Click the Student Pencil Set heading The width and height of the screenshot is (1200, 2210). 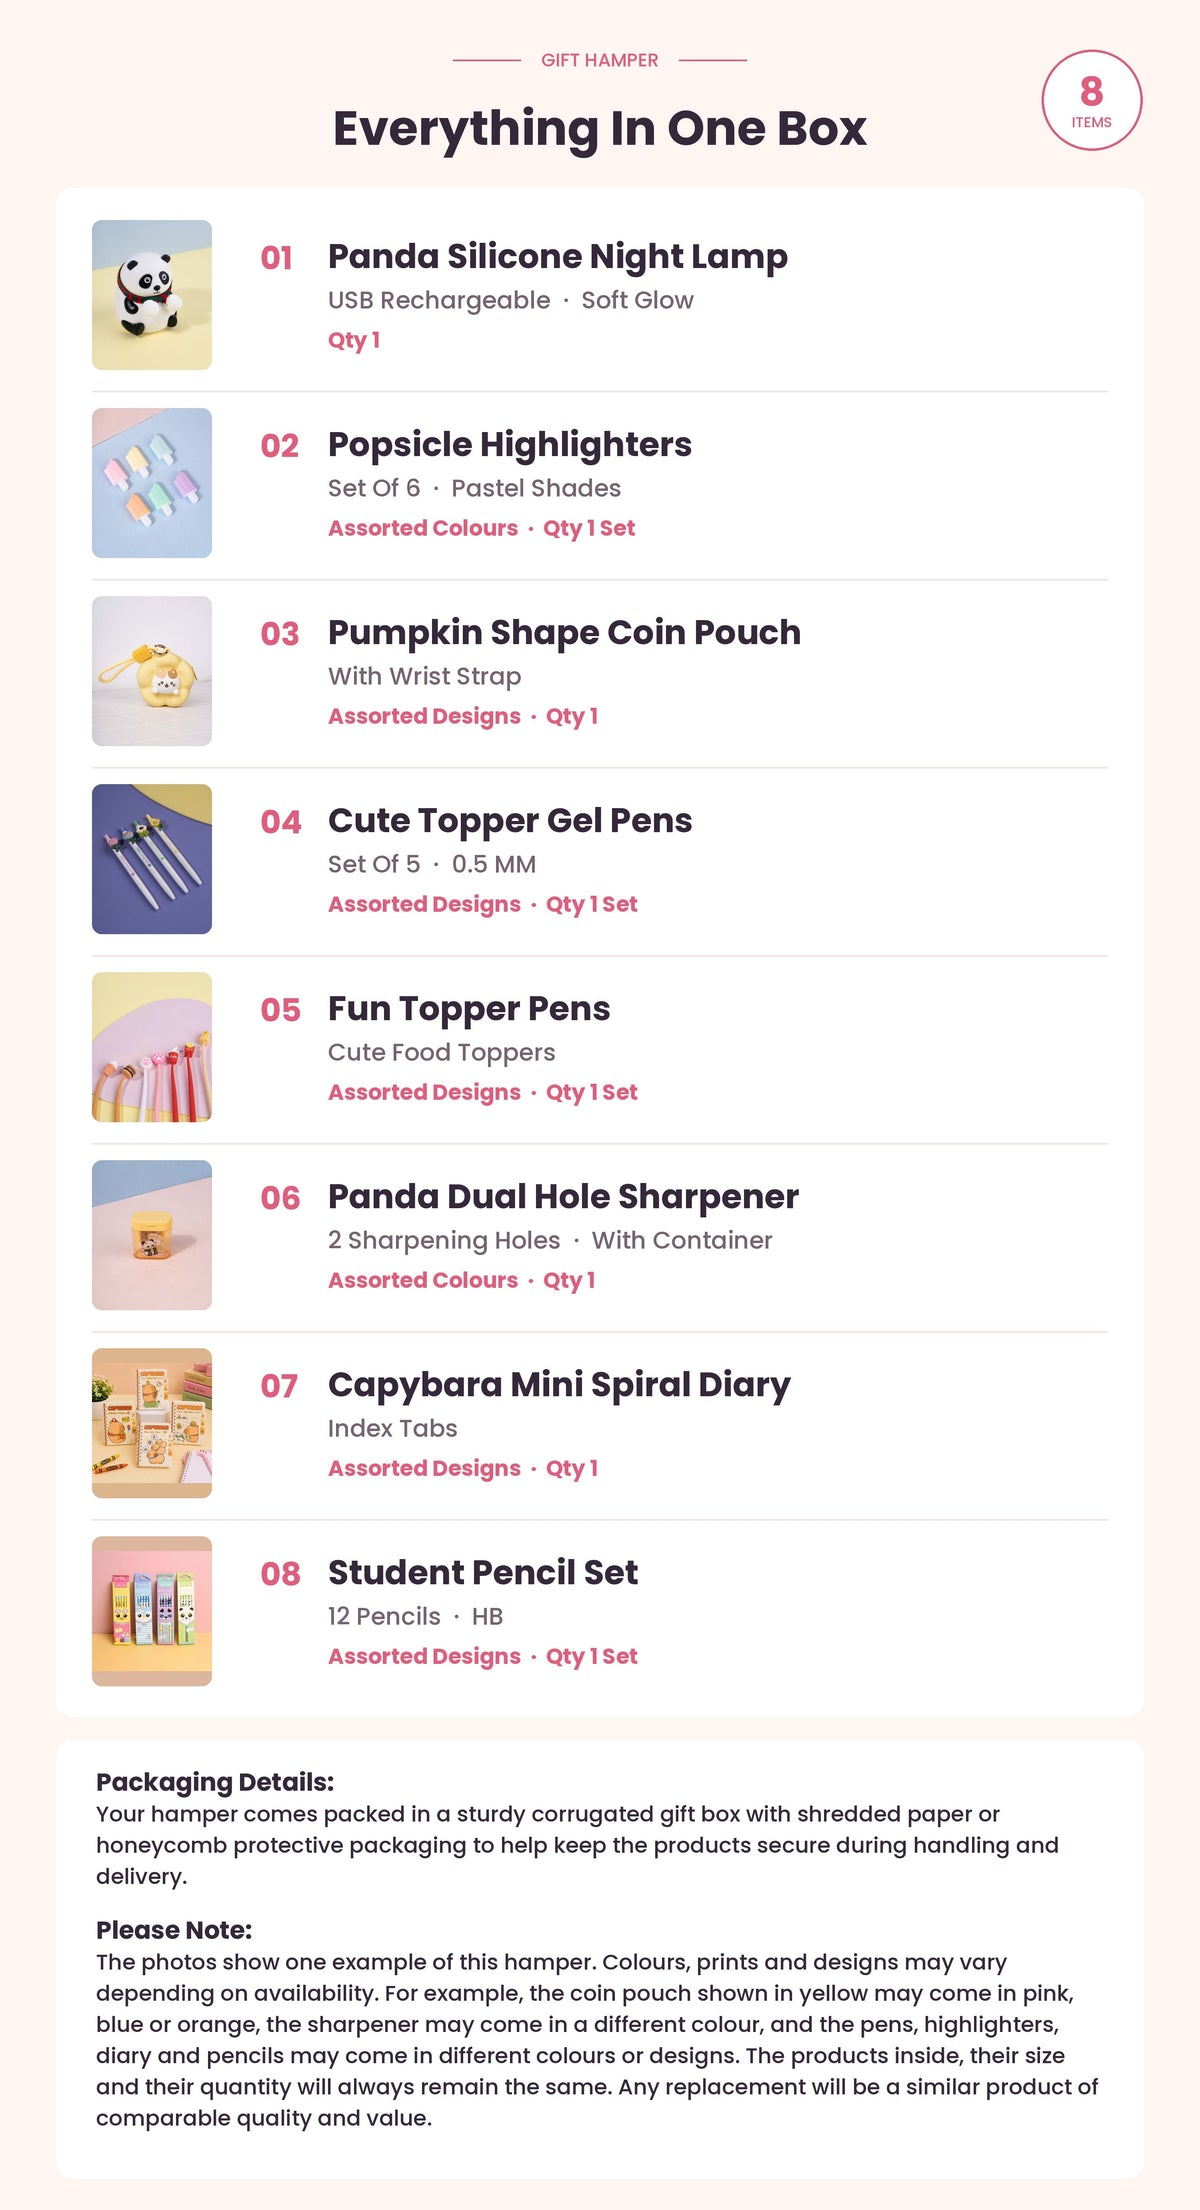[483, 1573]
